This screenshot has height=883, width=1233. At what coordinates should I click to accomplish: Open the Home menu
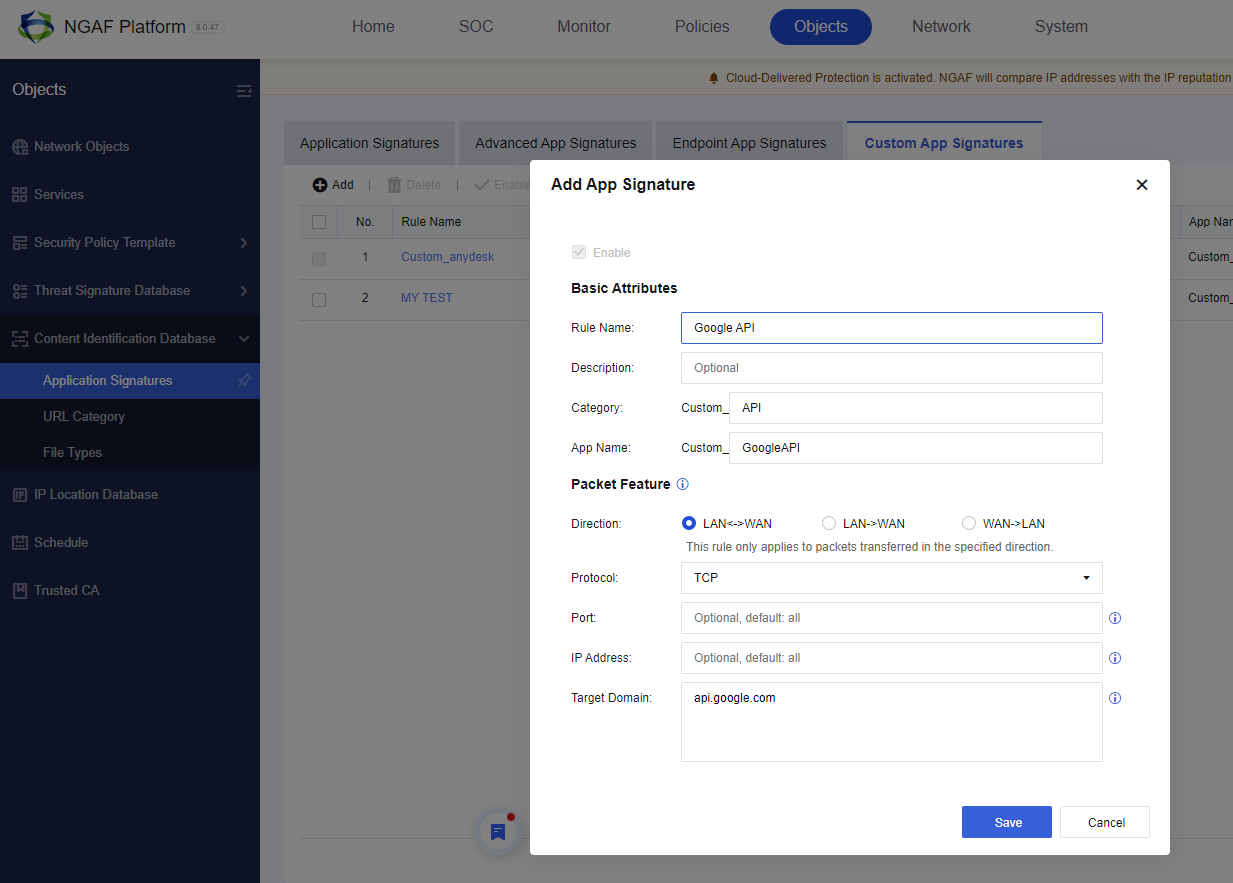pos(373,27)
